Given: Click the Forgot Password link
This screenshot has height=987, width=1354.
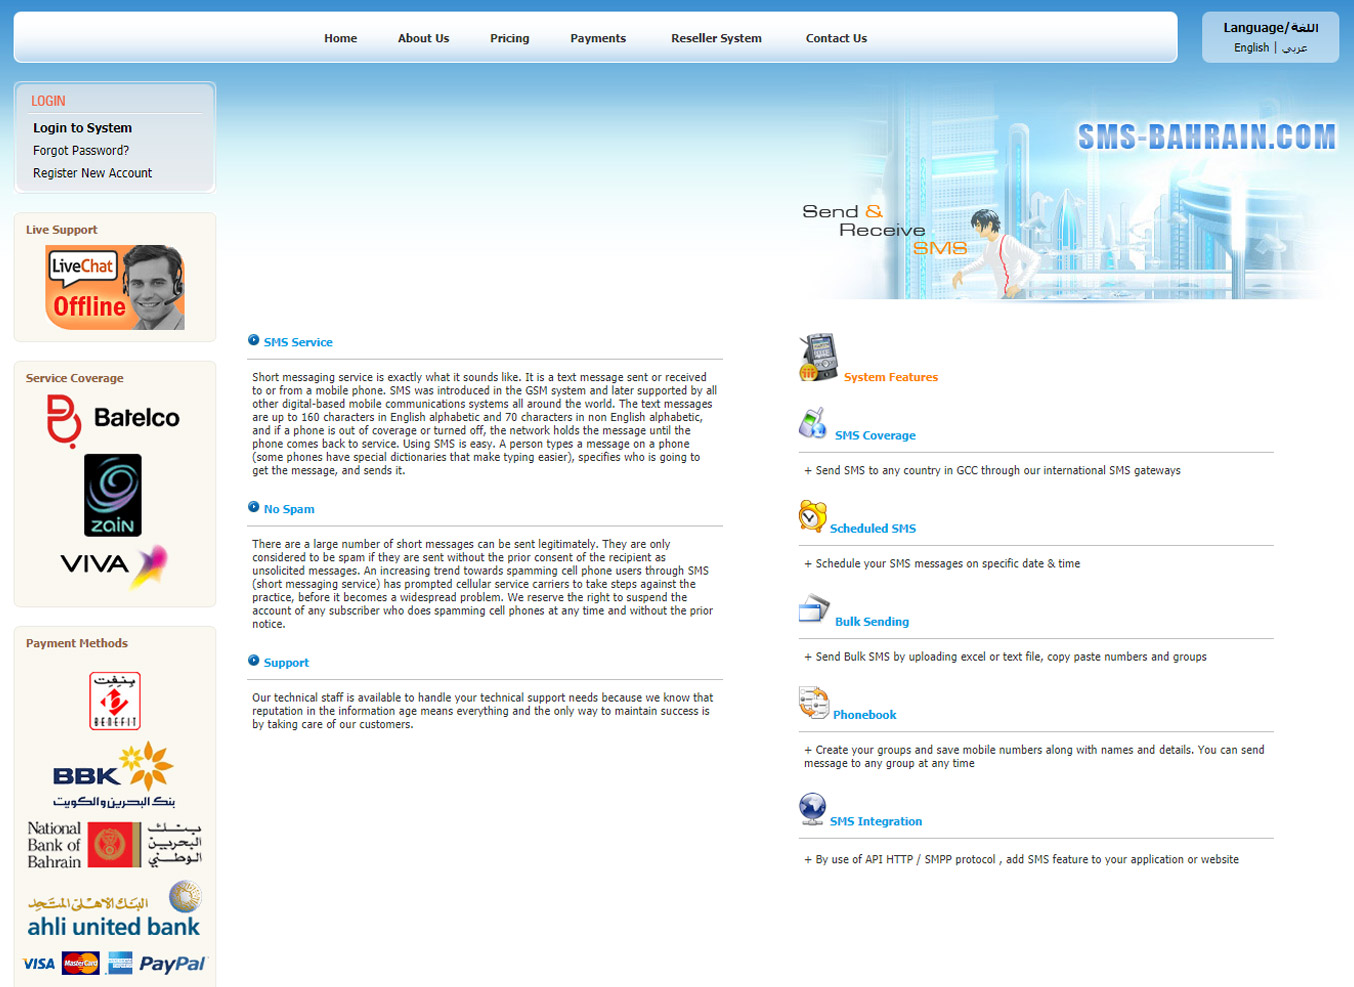Looking at the screenshot, I should [x=81, y=151].
